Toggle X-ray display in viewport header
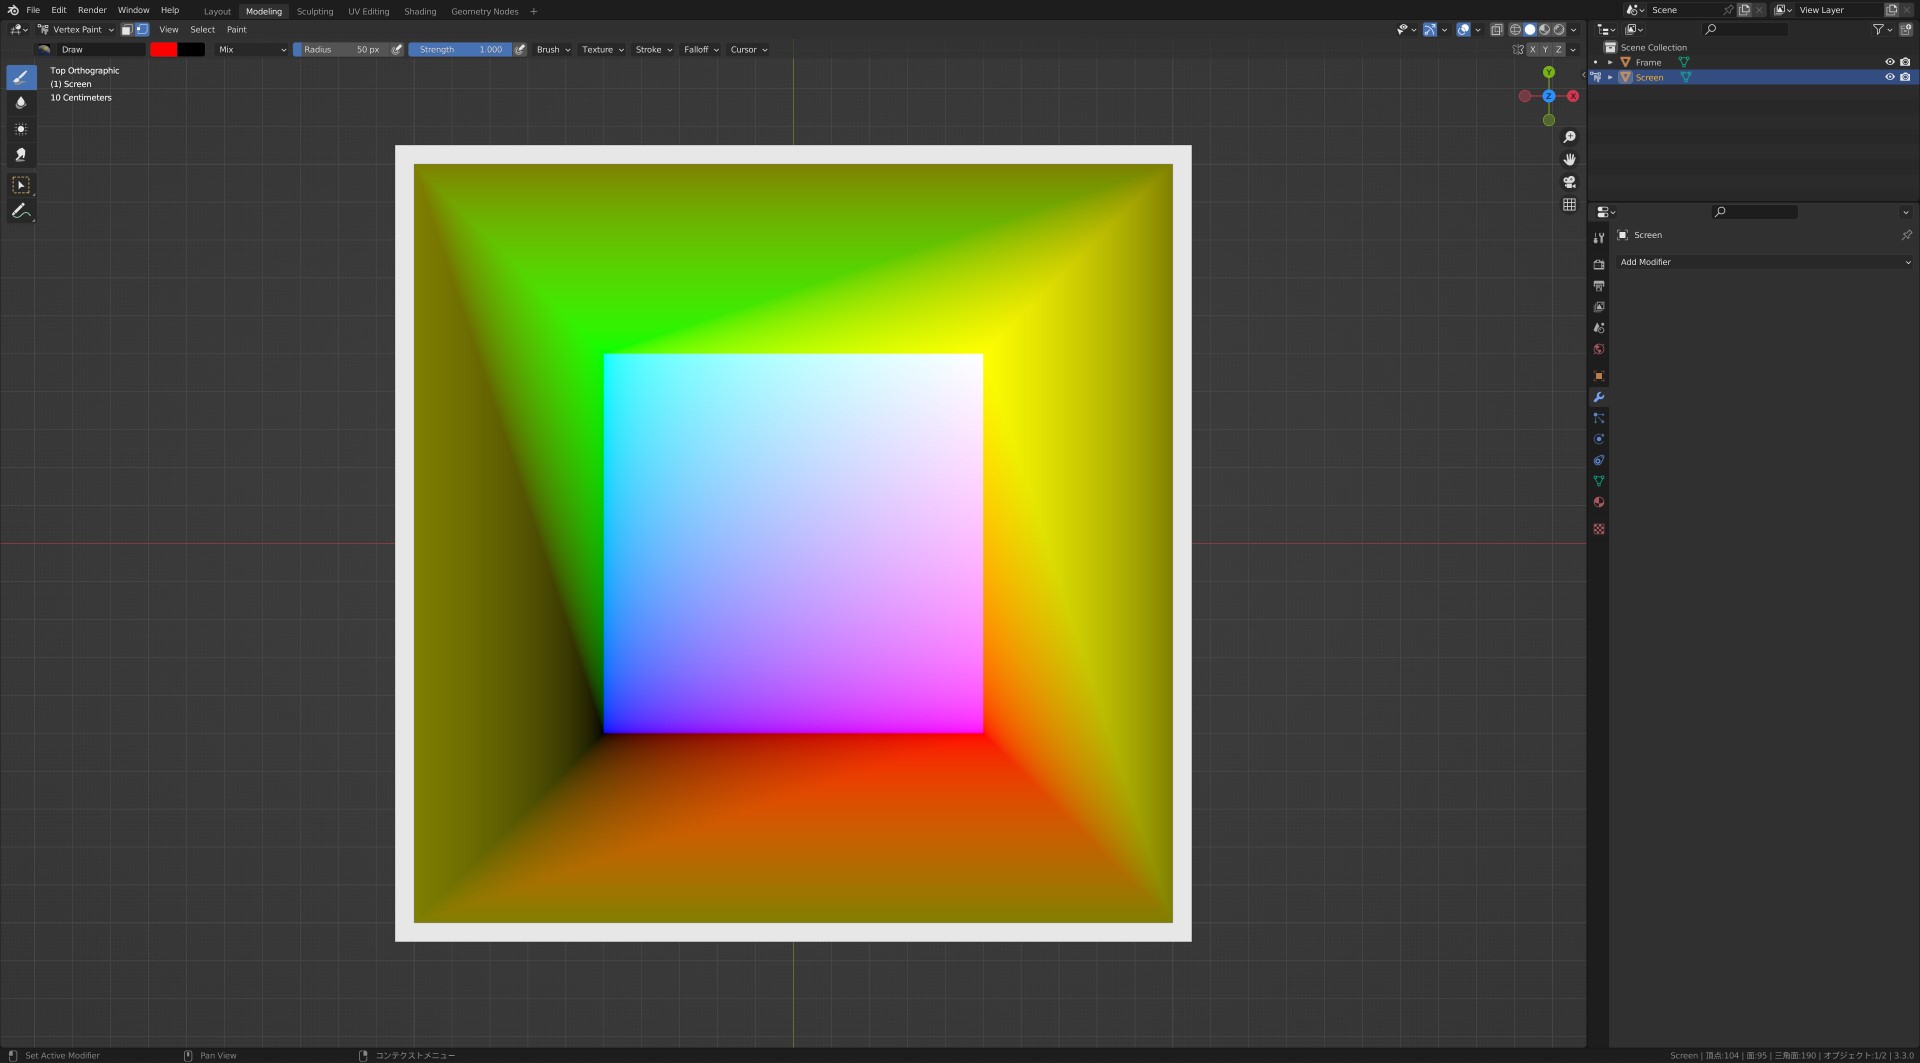Image resolution: width=1920 pixels, height=1063 pixels. pyautogui.click(x=1496, y=30)
